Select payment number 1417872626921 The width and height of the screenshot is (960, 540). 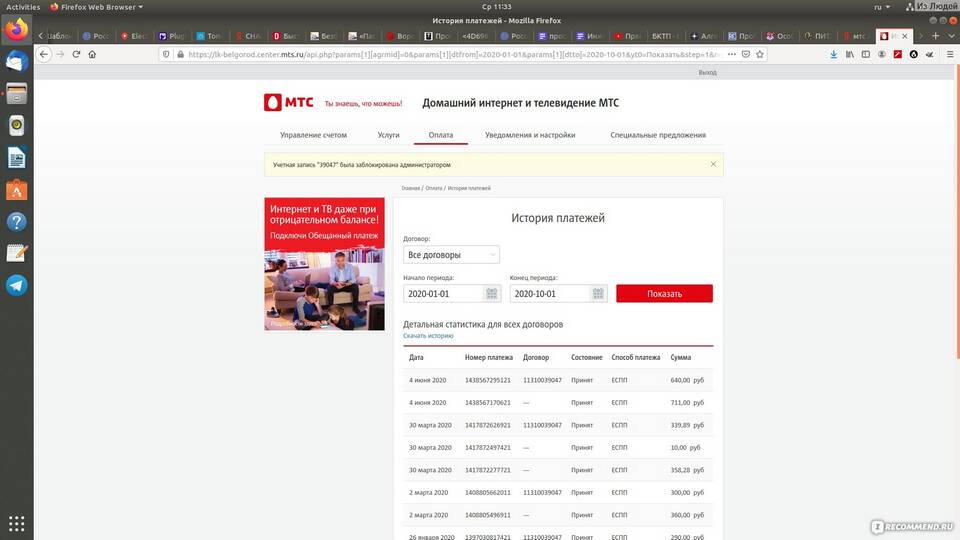click(487, 425)
